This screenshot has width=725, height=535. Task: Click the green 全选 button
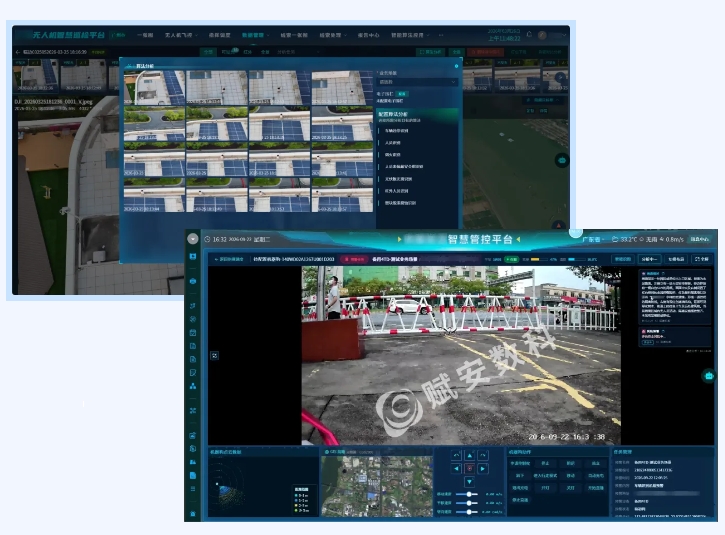click(x=456, y=52)
